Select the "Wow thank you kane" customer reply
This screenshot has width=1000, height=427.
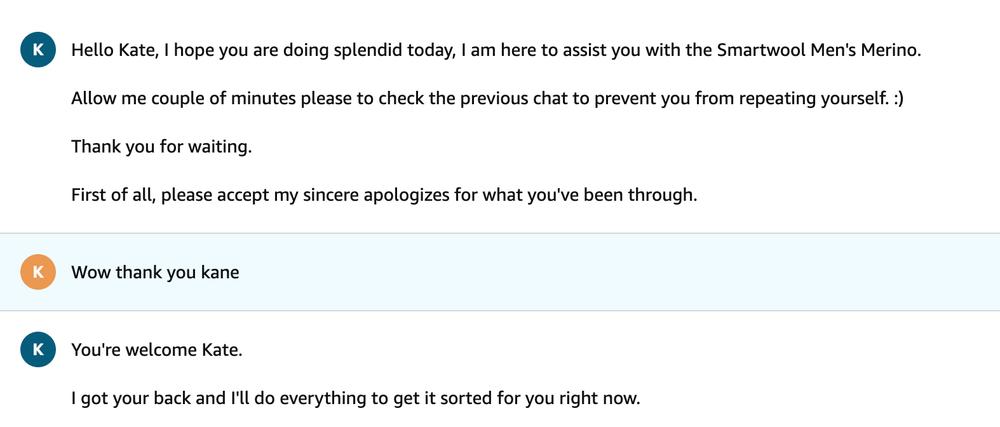point(155,272)
